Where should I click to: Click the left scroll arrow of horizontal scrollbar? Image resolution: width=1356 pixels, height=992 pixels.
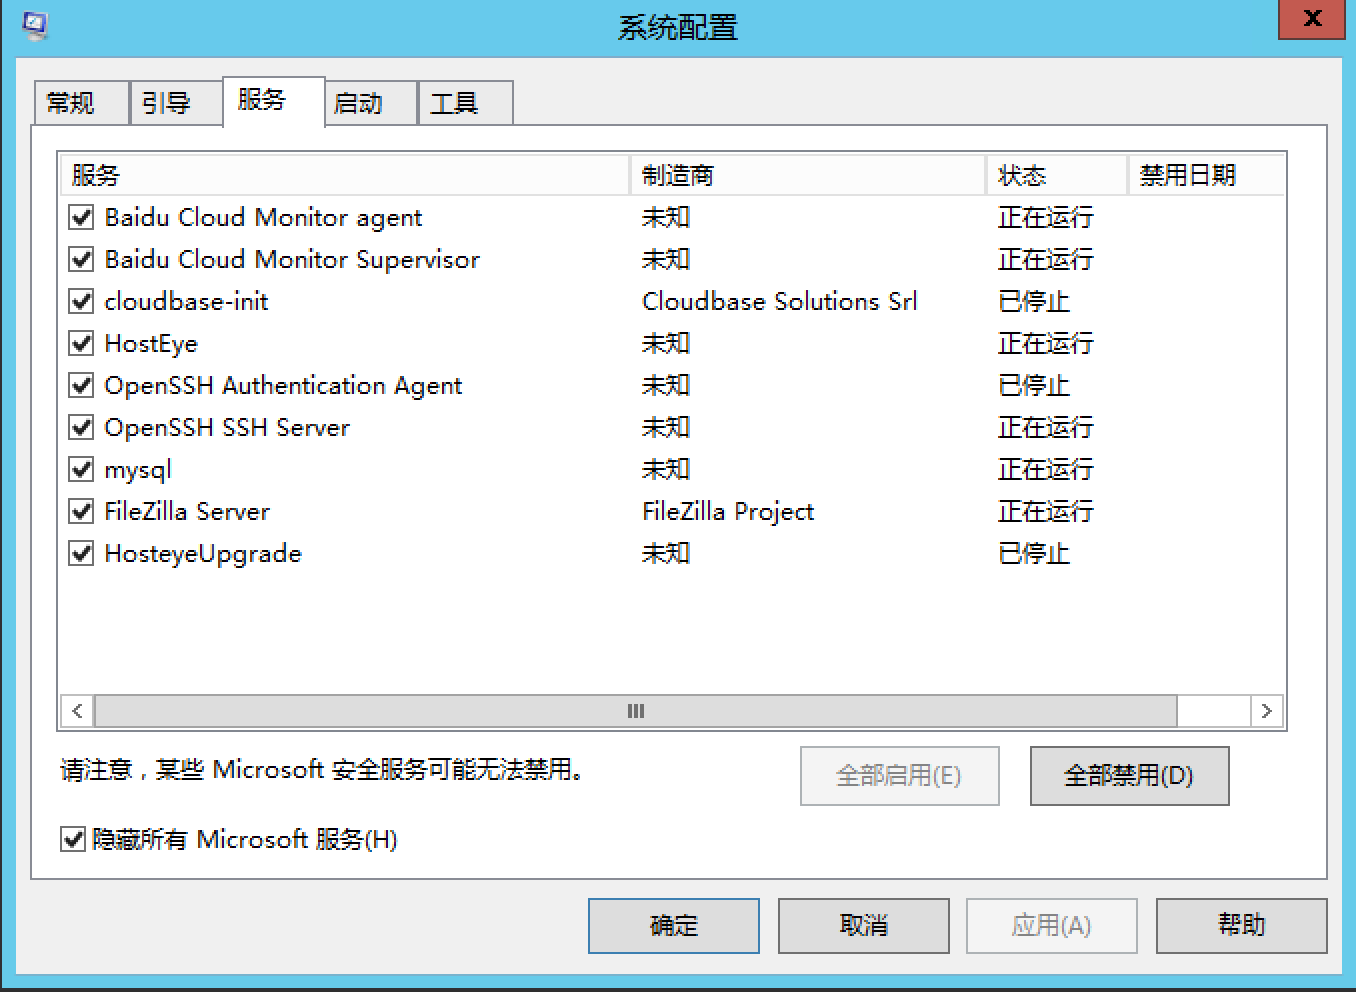[77, 711]
